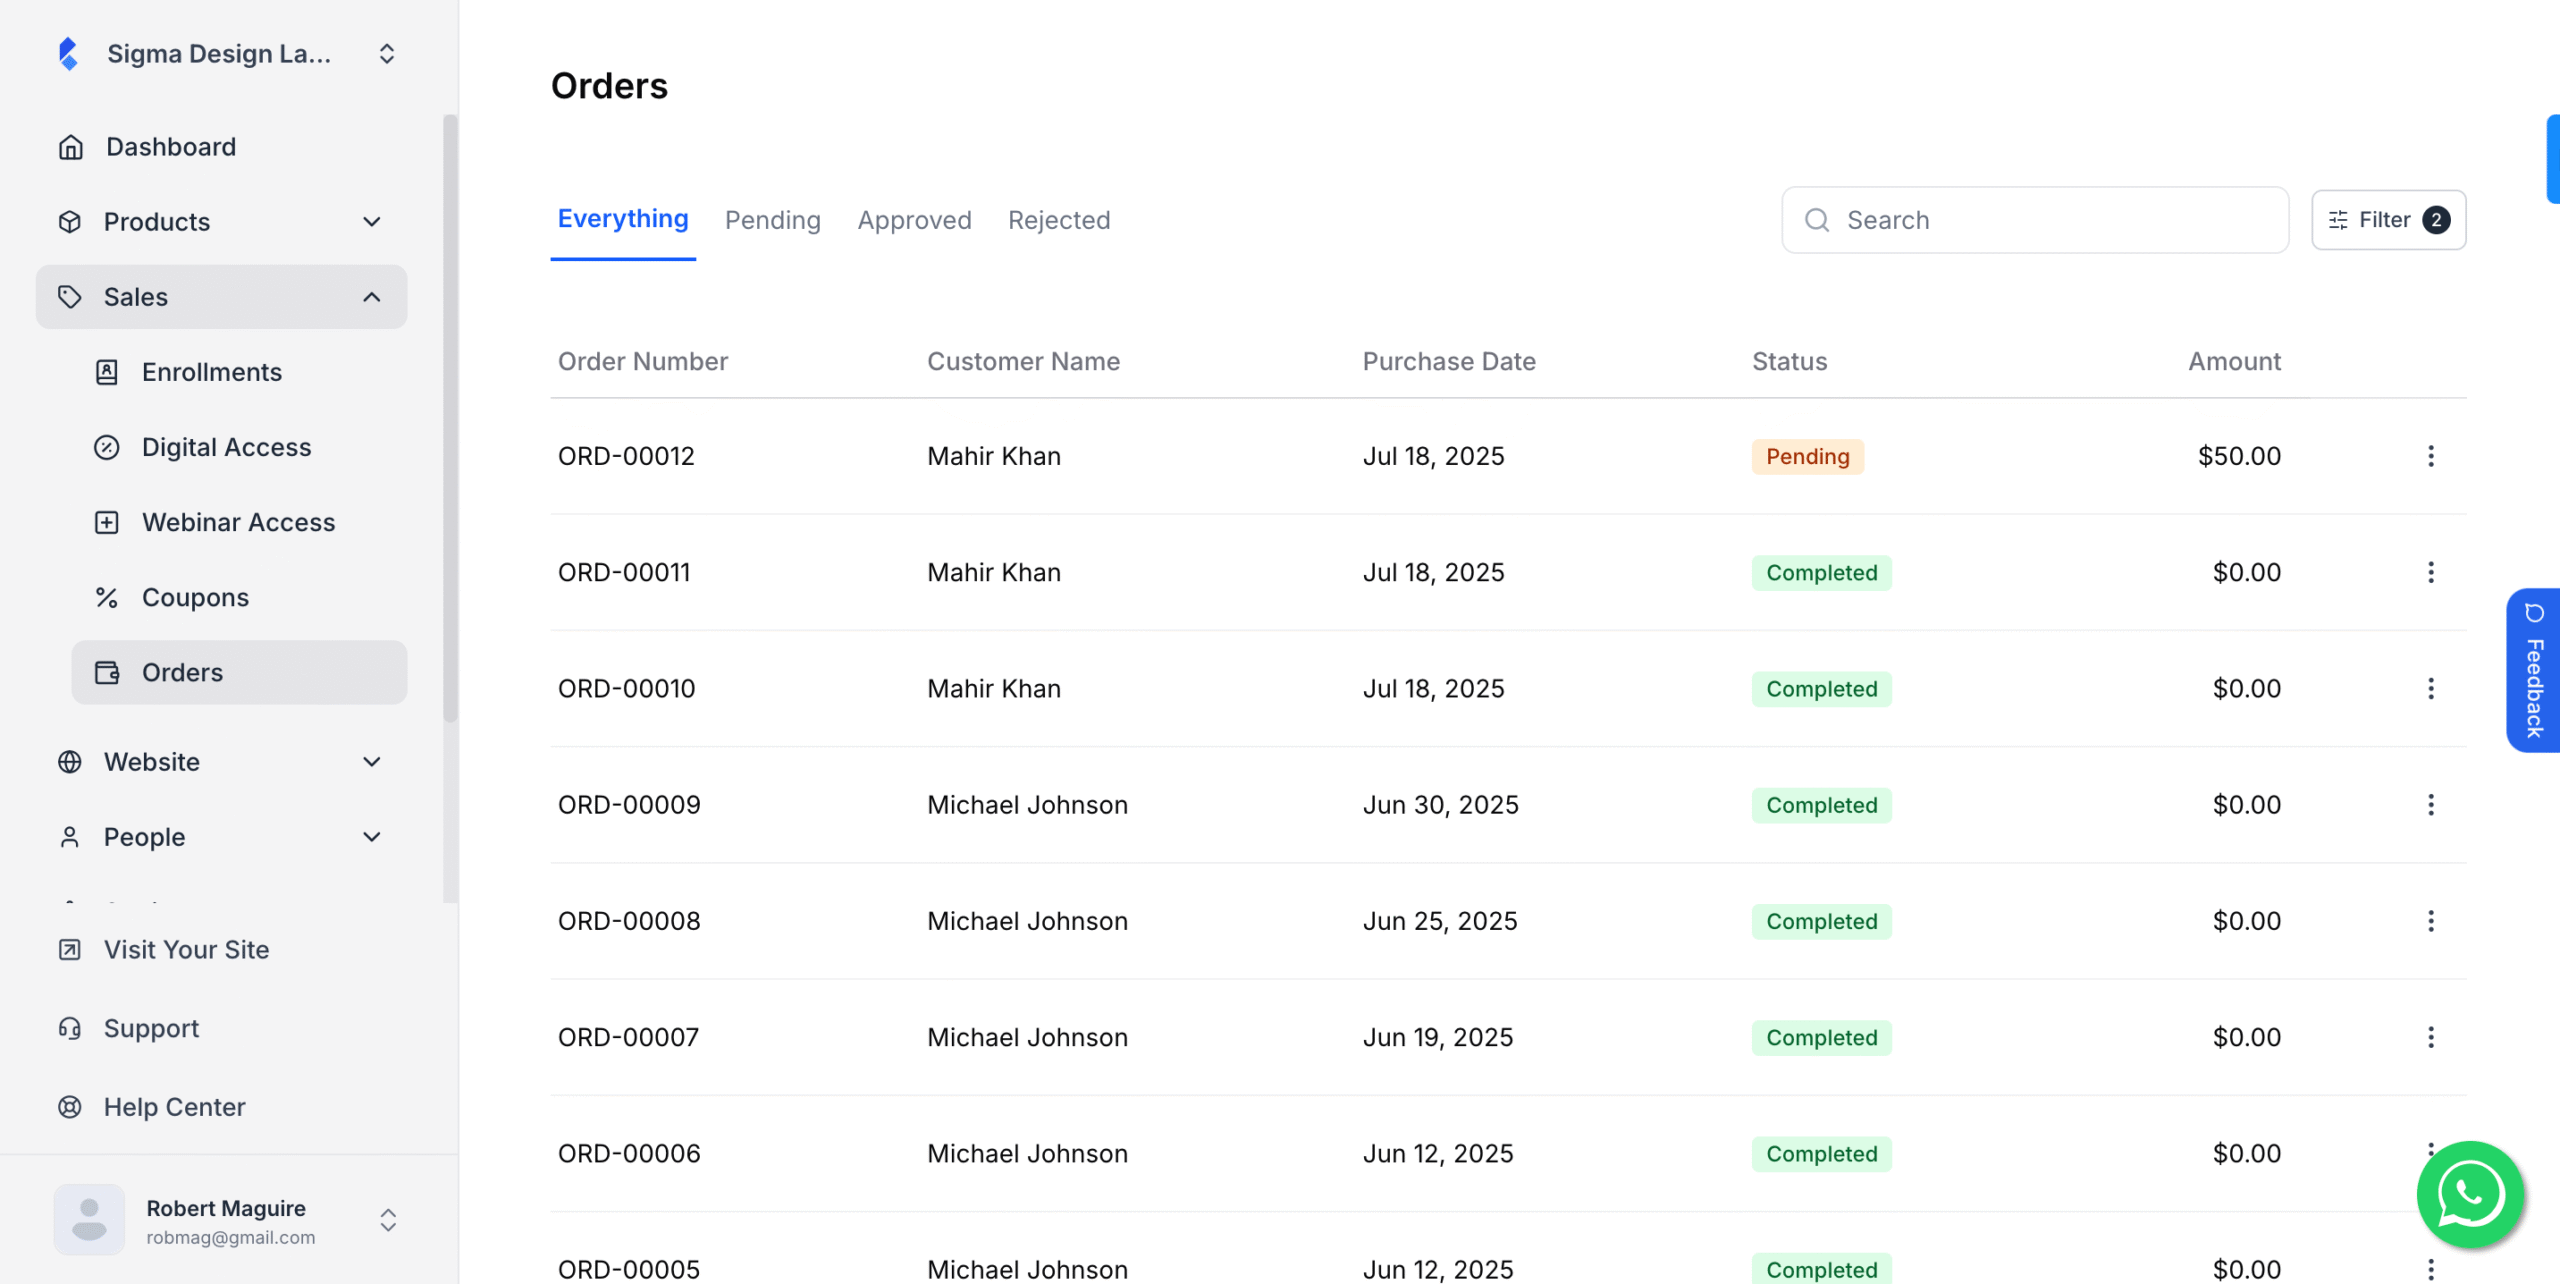Click the Webinar Access plus icon
The width and height of the screenshot is (2560, 1284).
(107, 522)
